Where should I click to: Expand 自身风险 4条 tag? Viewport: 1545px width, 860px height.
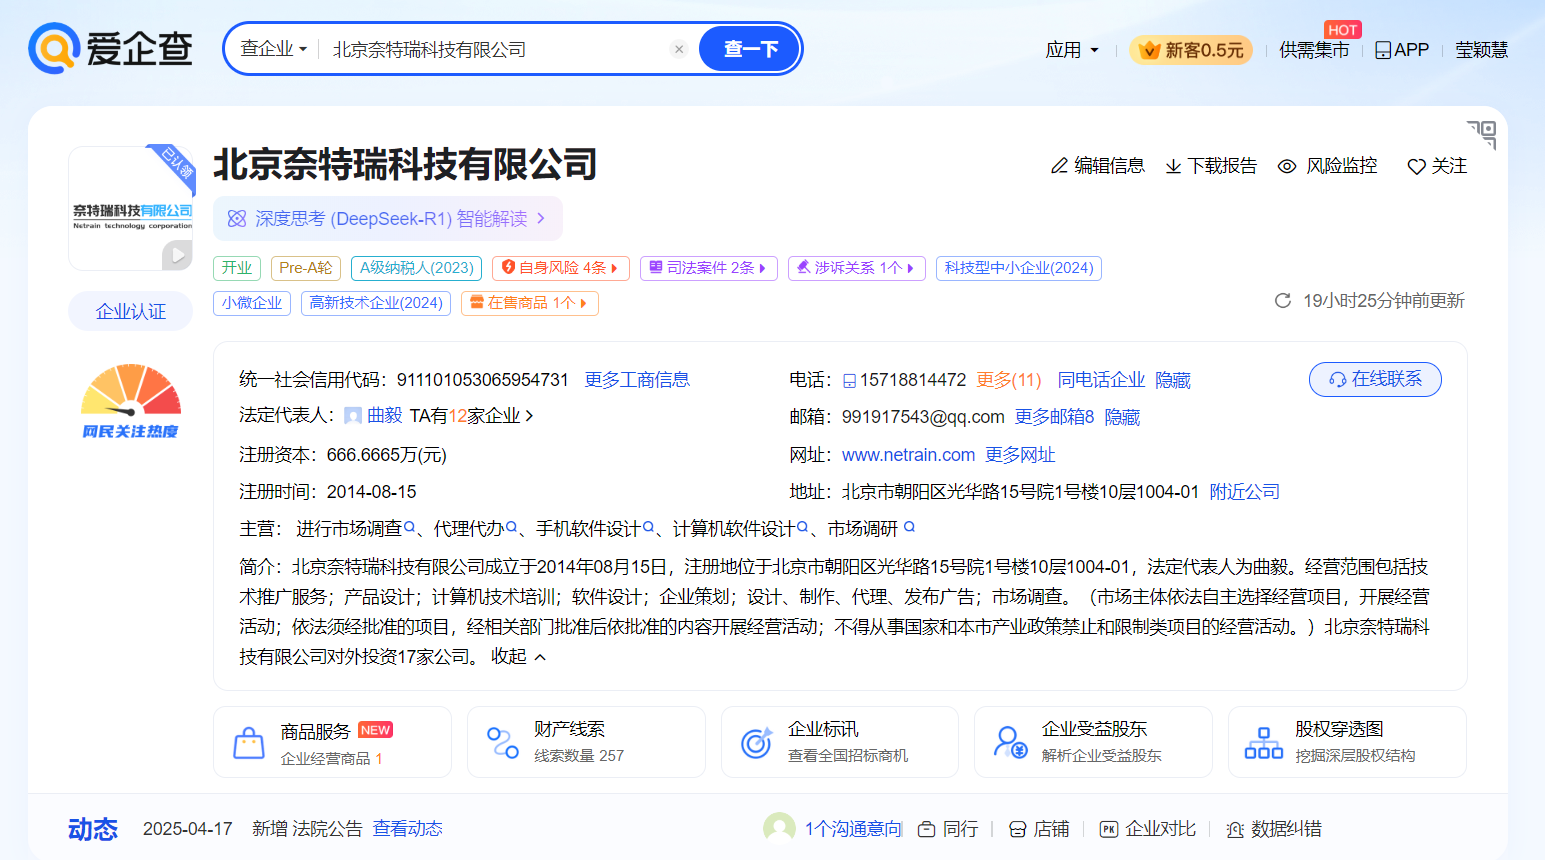pos(560,268)
